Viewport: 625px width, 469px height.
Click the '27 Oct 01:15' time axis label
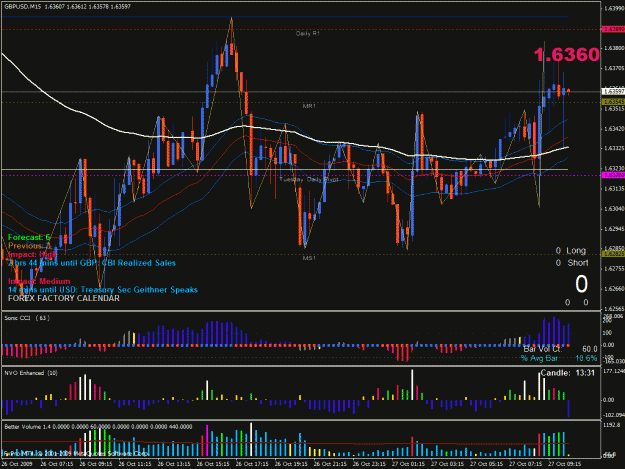(x=408, y=464)
